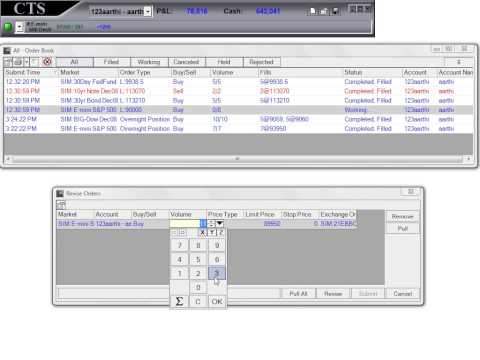
Task: Click the printer icon in Order Book toolbar
Action: click(x=18, y=62)
